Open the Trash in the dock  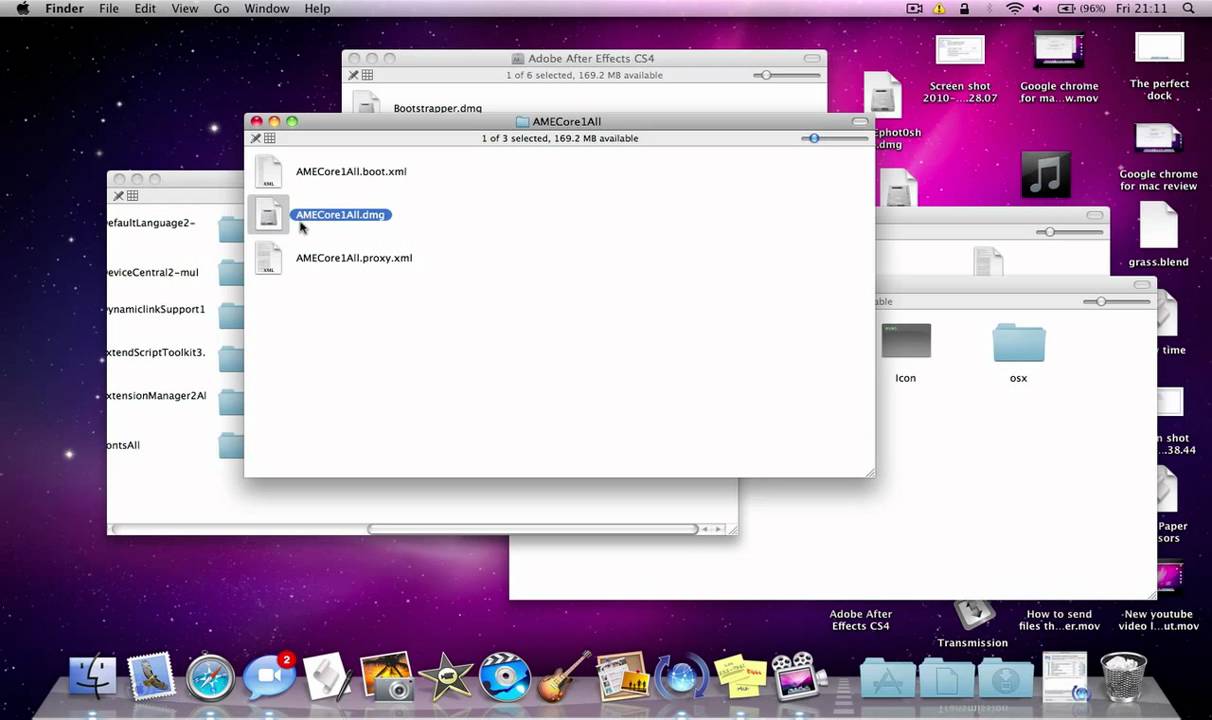point(1123,676)
